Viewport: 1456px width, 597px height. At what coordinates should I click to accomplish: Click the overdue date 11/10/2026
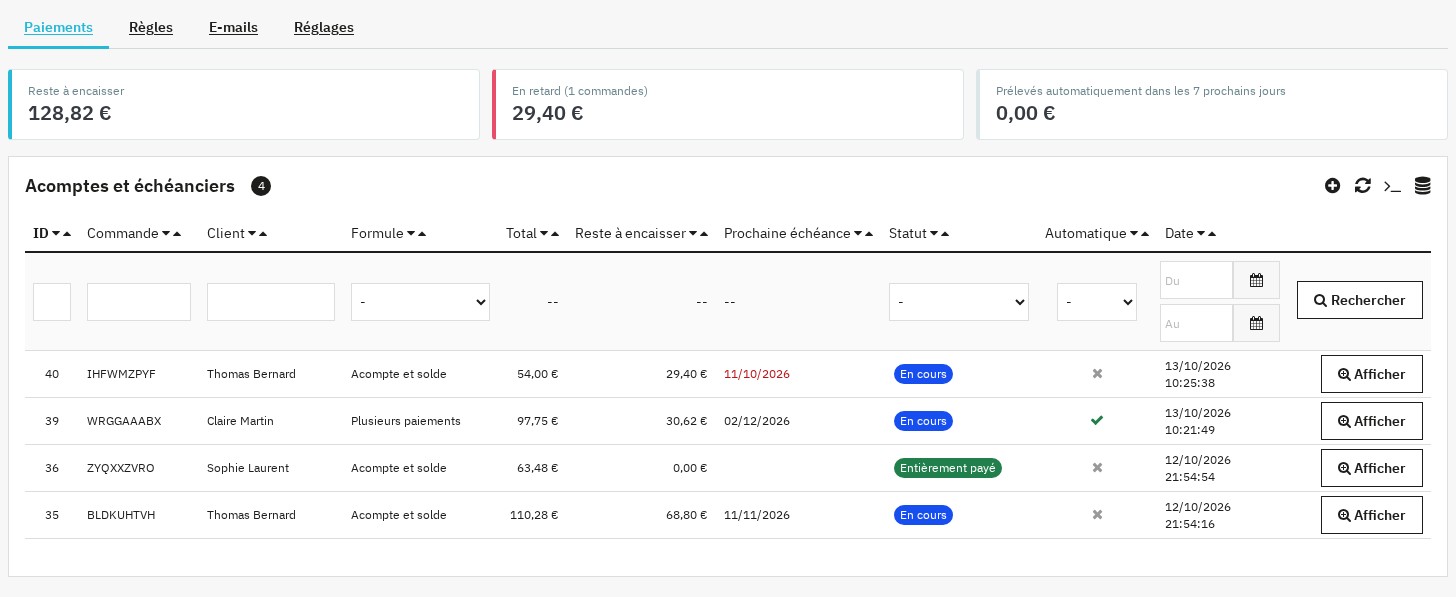(x=757, y=374)
